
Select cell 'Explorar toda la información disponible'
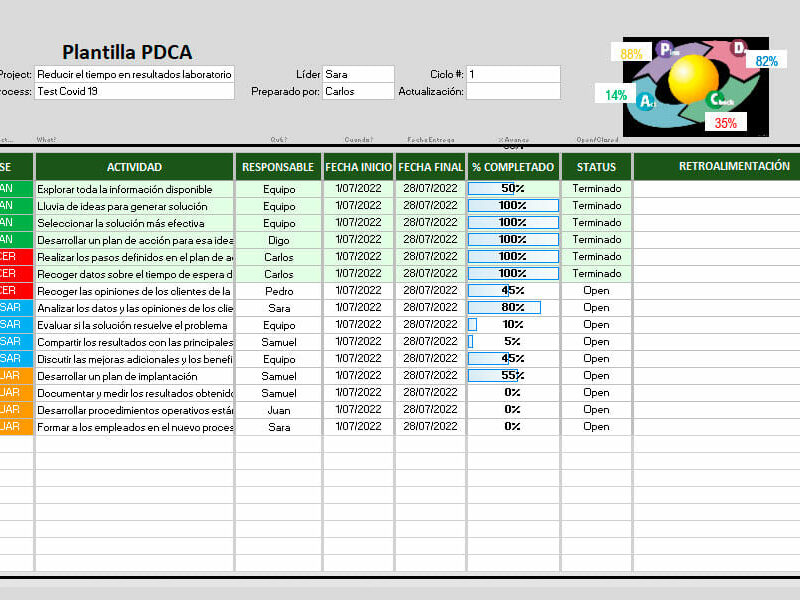135,189
